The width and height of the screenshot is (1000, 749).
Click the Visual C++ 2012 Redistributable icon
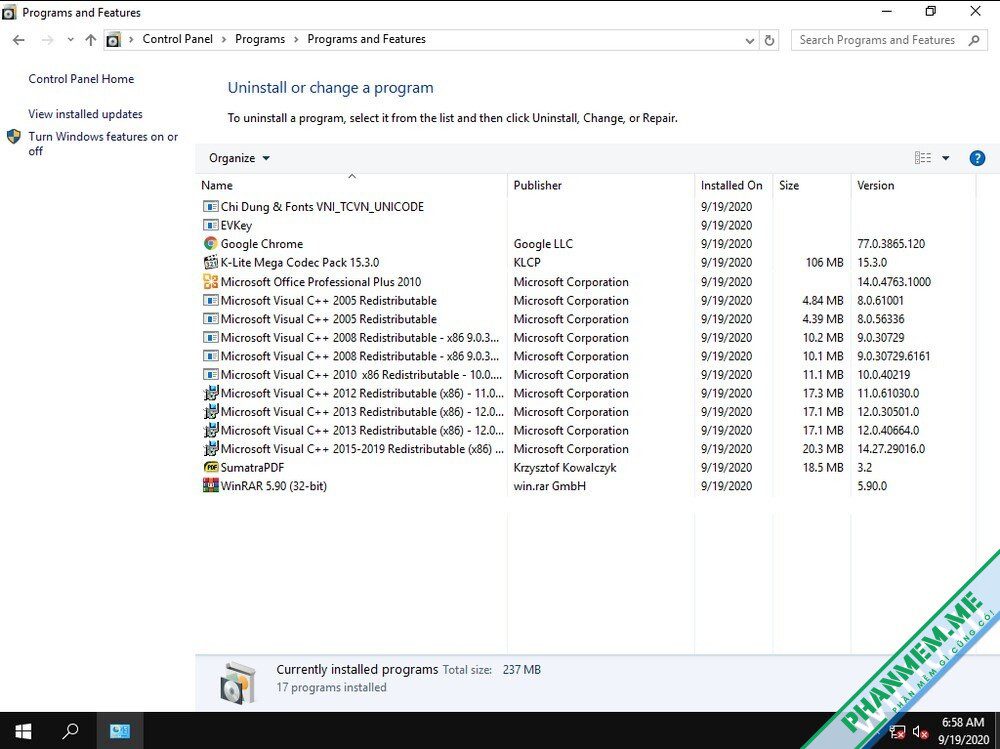[x=210, y=393]
